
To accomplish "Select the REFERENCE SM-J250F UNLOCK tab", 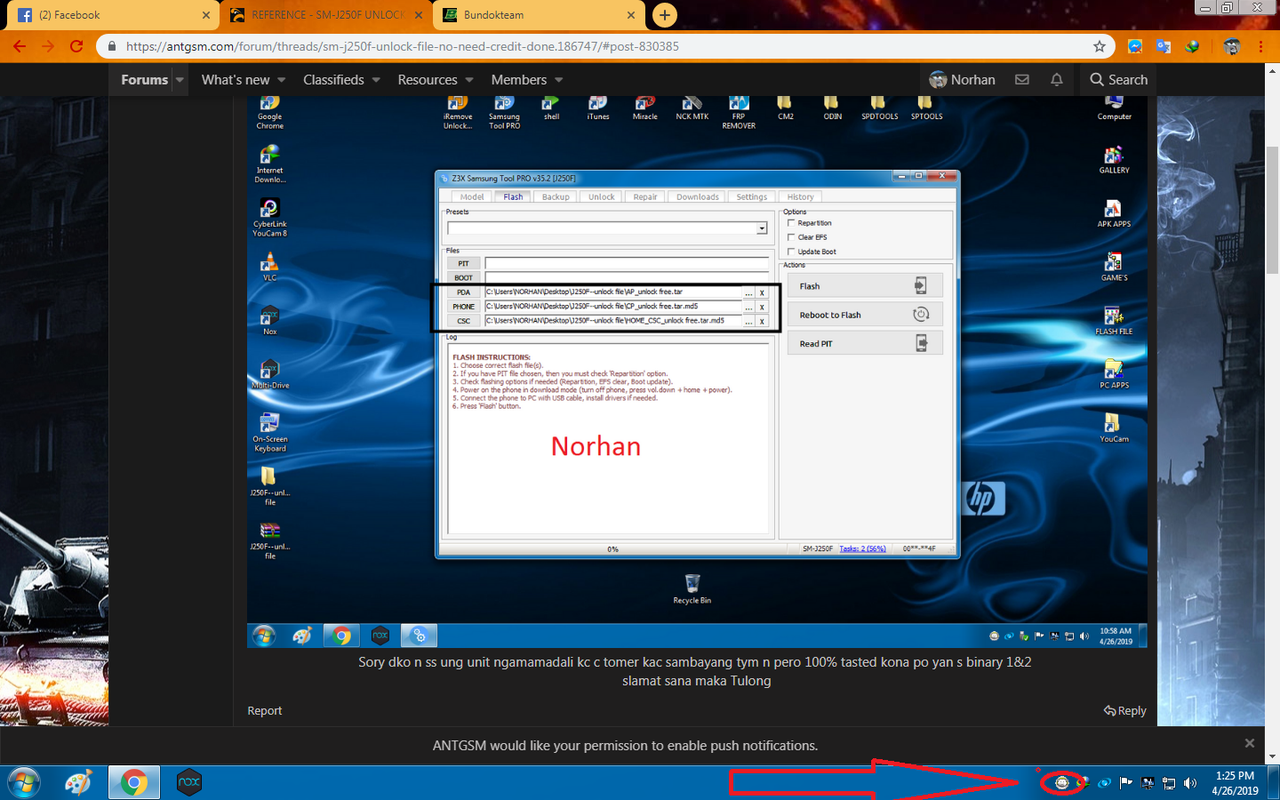I will pos(325,15).
